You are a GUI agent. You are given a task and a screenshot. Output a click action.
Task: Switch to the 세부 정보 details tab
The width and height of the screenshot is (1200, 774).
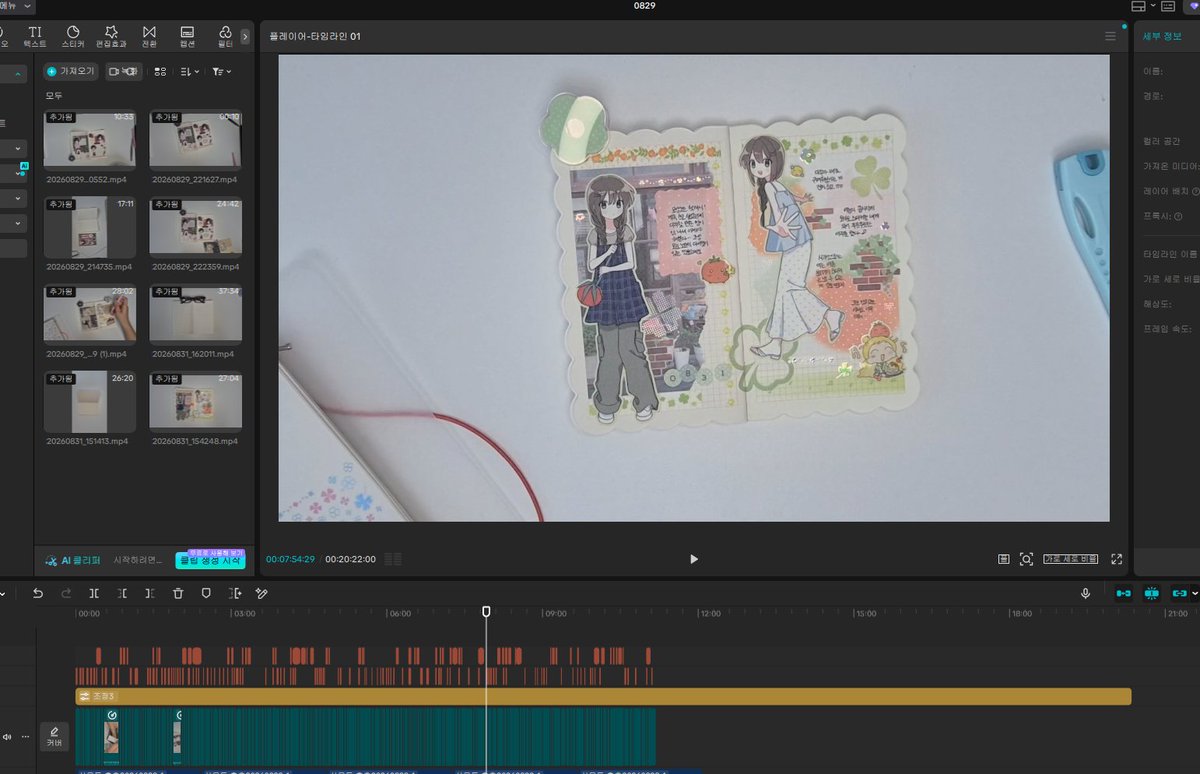tap(1162, 36)
